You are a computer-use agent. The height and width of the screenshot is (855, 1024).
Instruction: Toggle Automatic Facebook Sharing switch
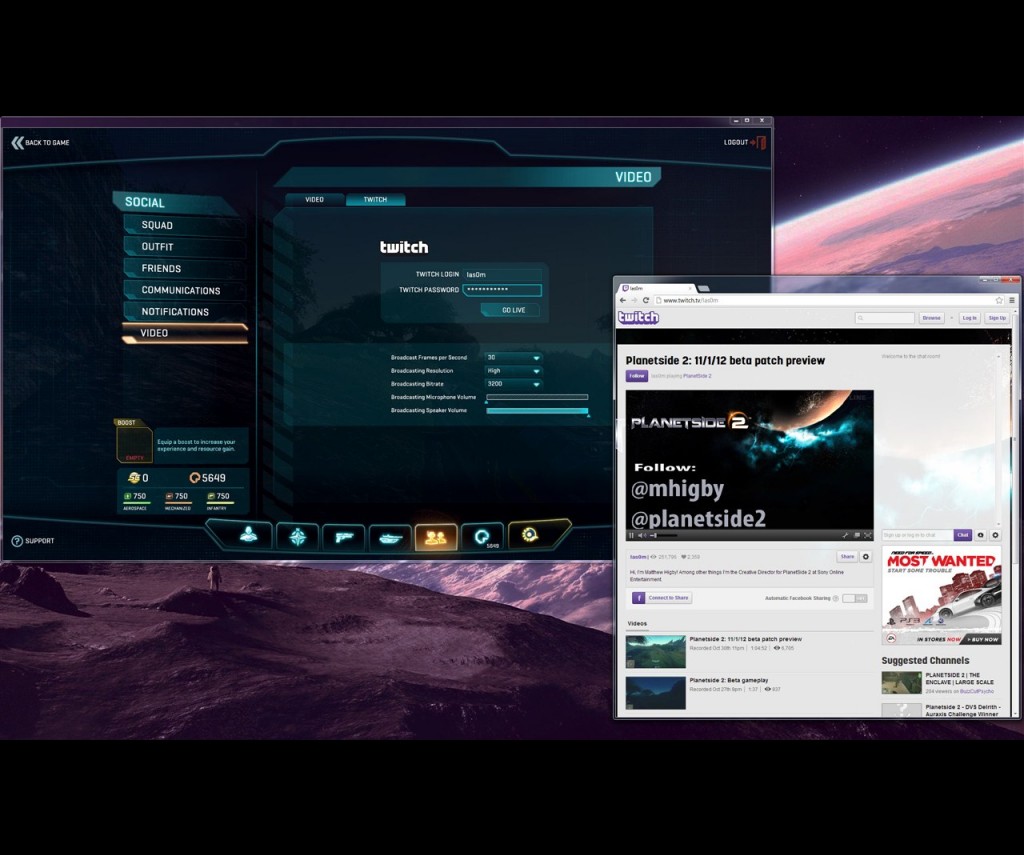coord(854,598)
